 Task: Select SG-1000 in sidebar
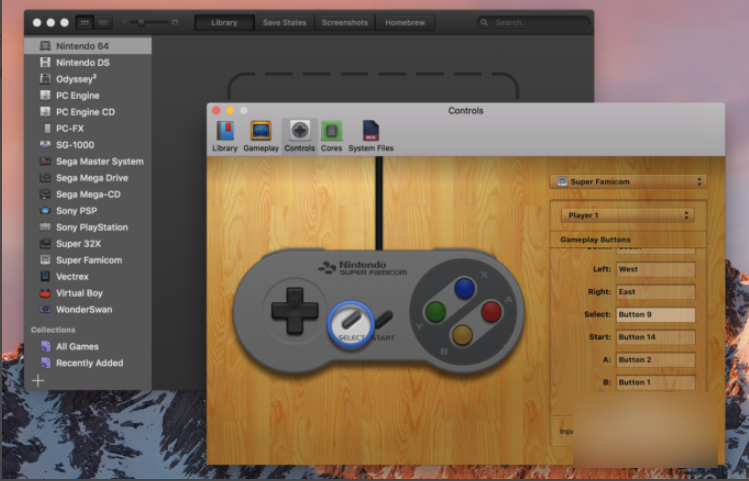tap(88, 145)
